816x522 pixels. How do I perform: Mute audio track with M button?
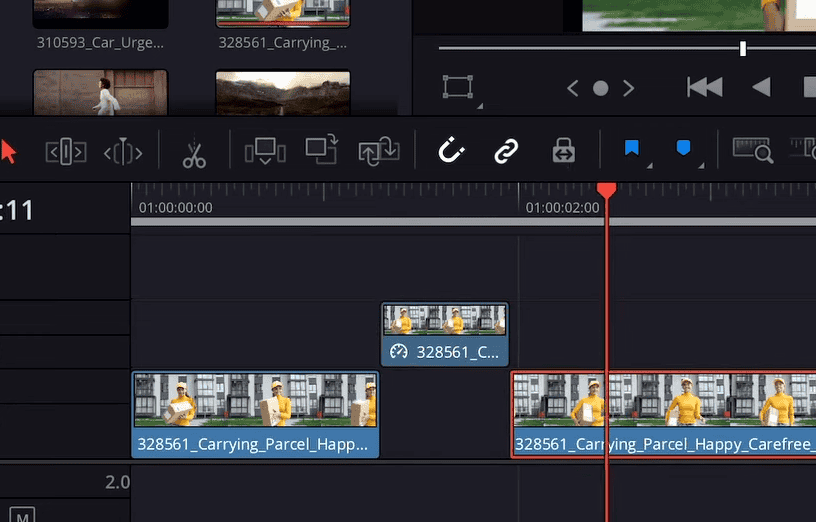[x=22, y=515]
